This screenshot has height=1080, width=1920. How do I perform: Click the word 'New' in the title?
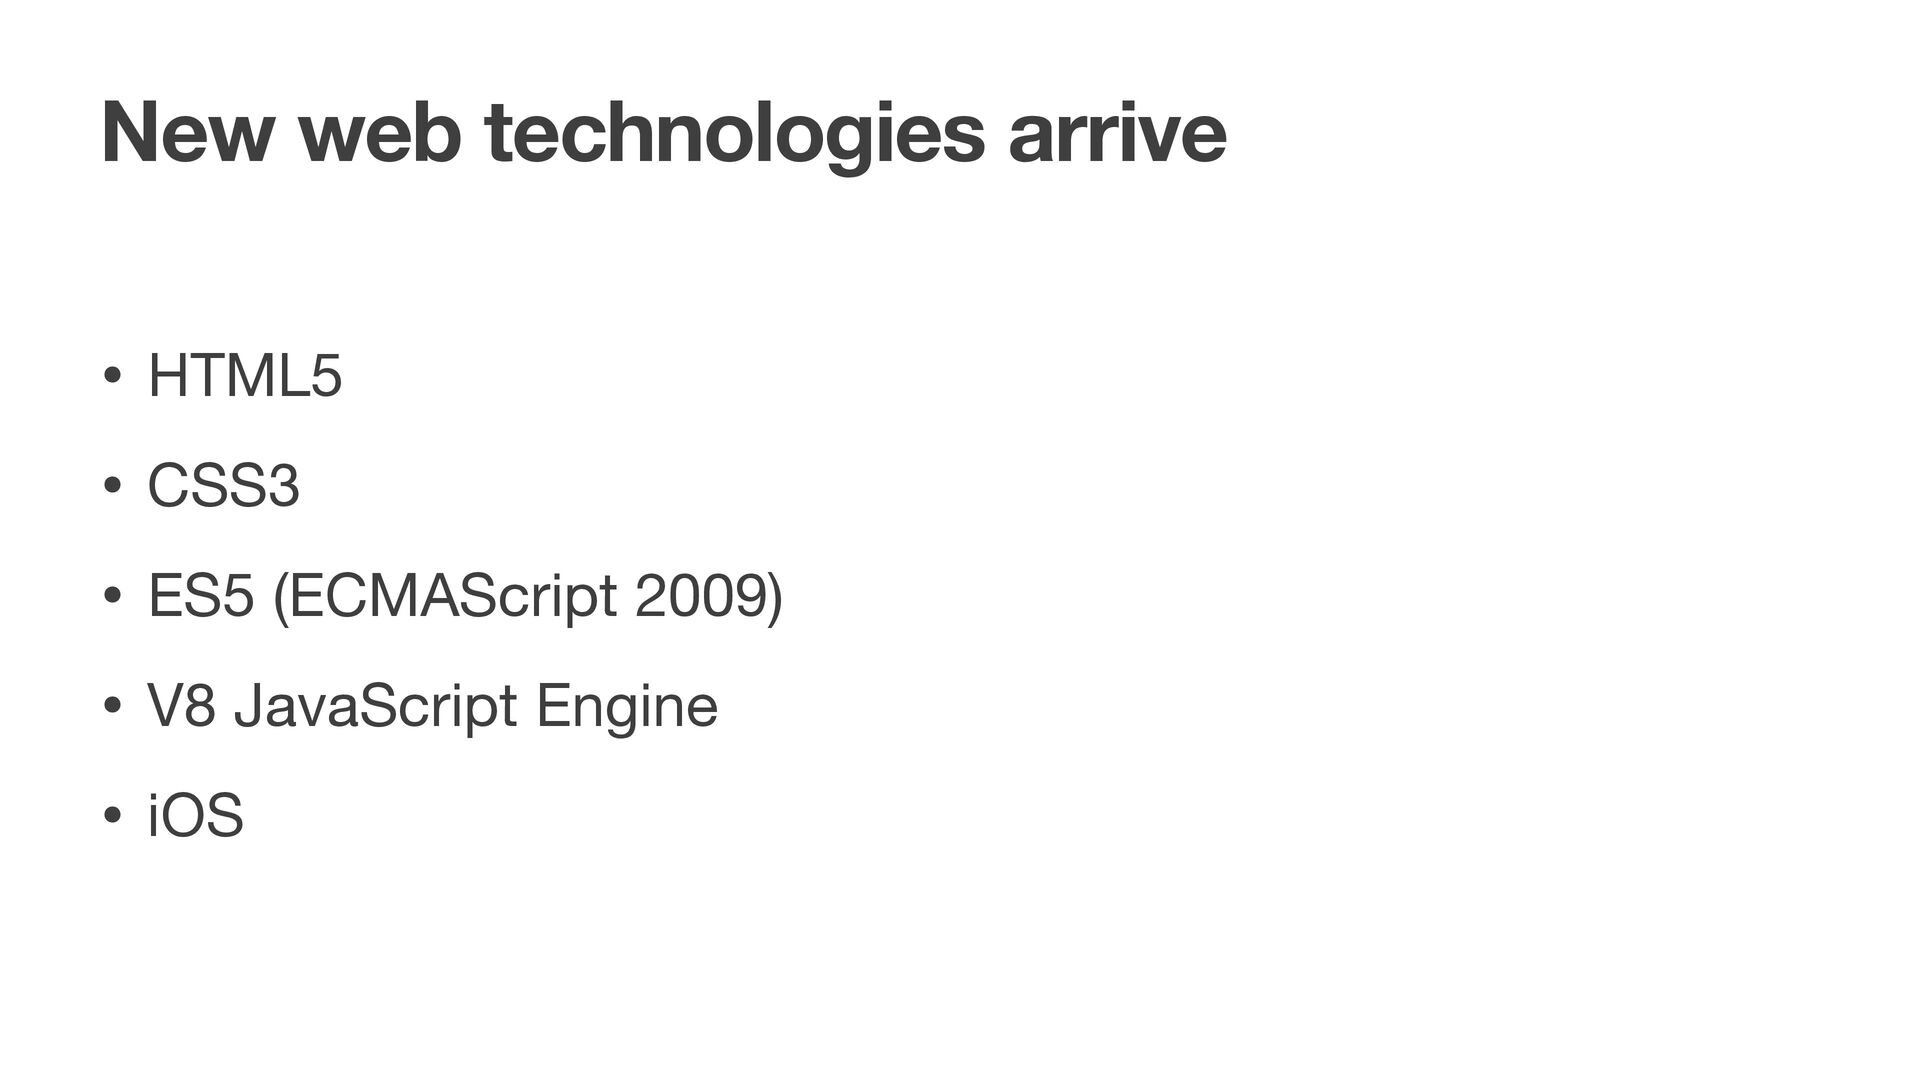coord(185,134)
